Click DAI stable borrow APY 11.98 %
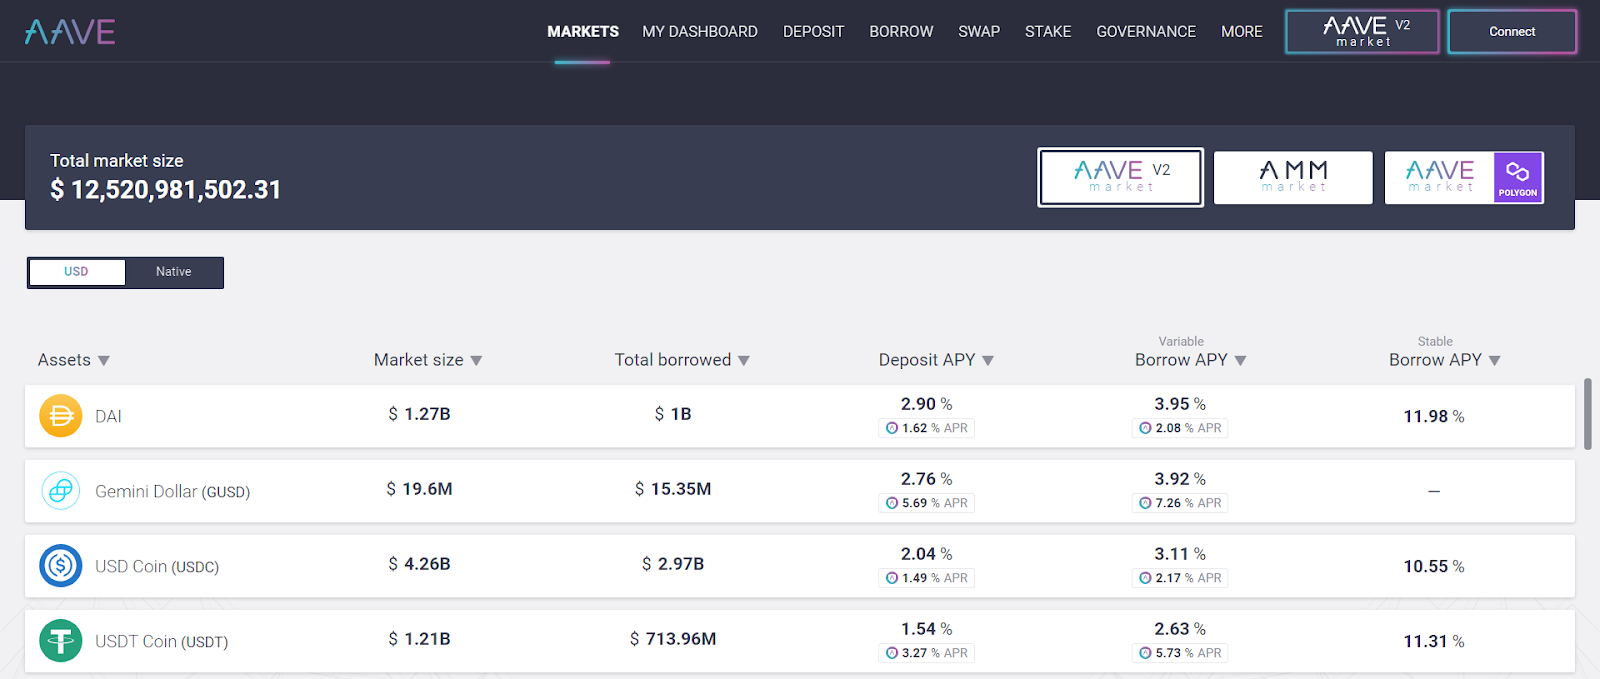1600x679 pixels. point(1434,416)
